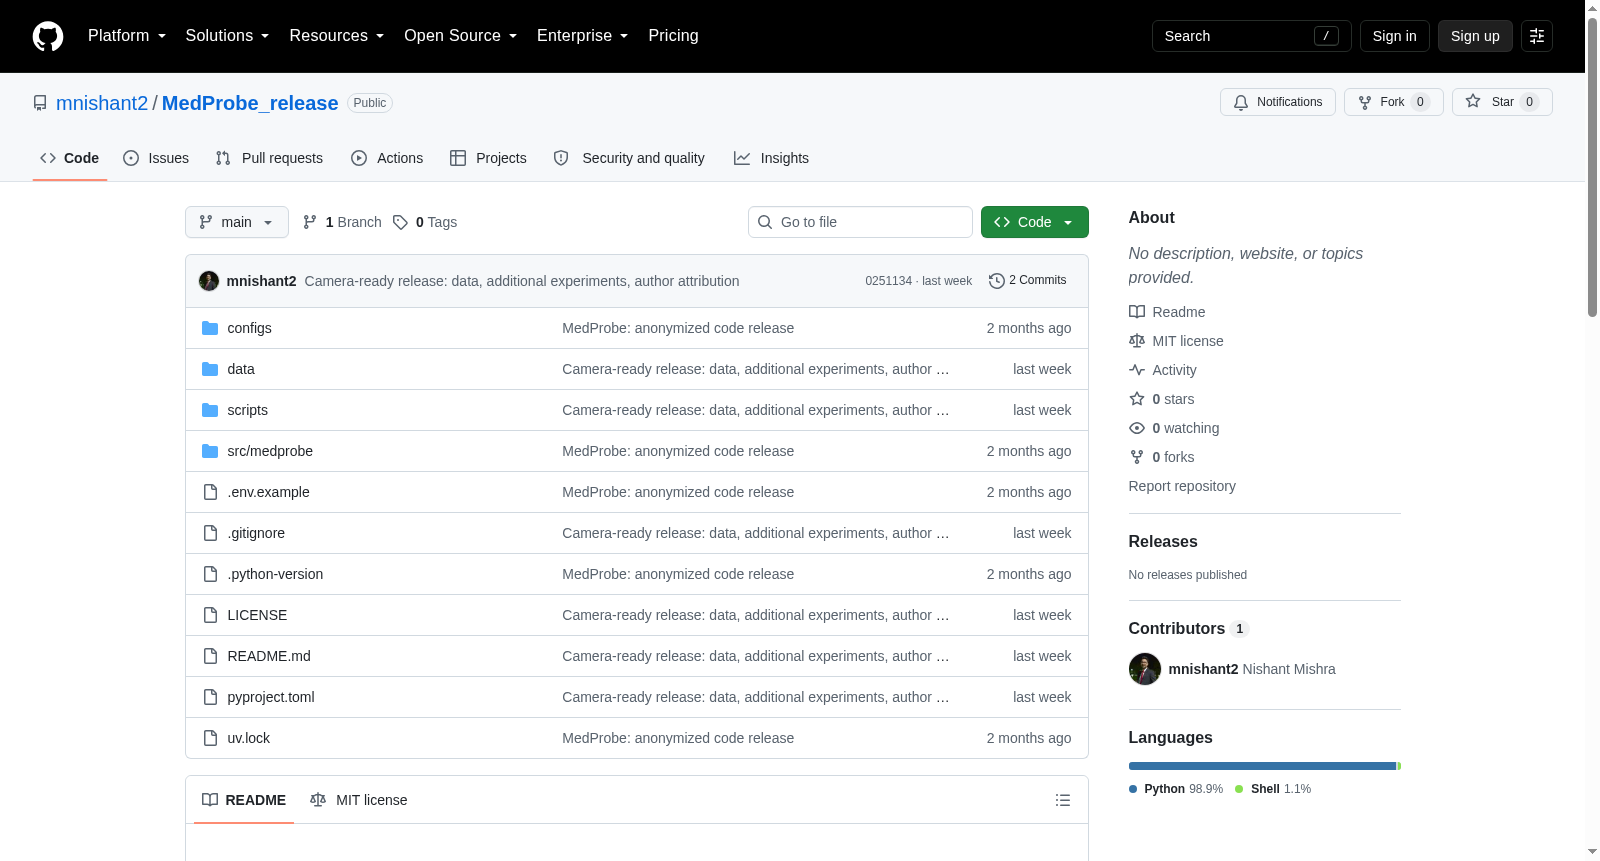Open the Projects tab
1600x861 pixels.
488,158
